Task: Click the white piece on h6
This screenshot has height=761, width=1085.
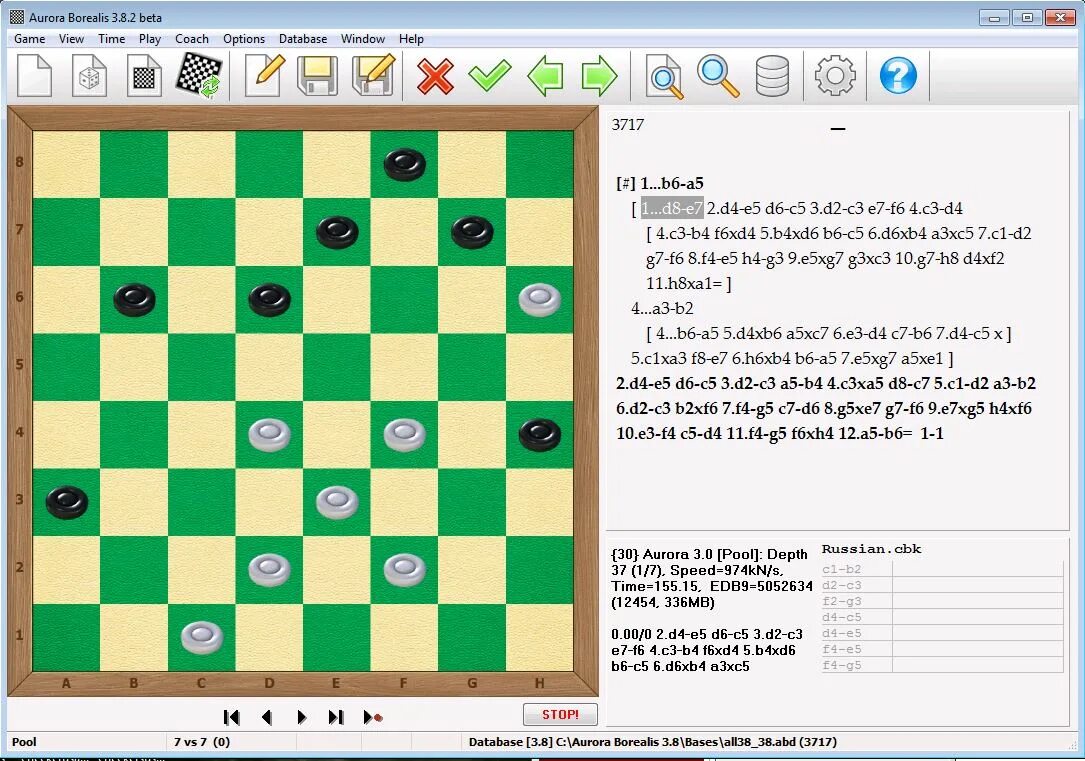Action: tap(540, 300)
